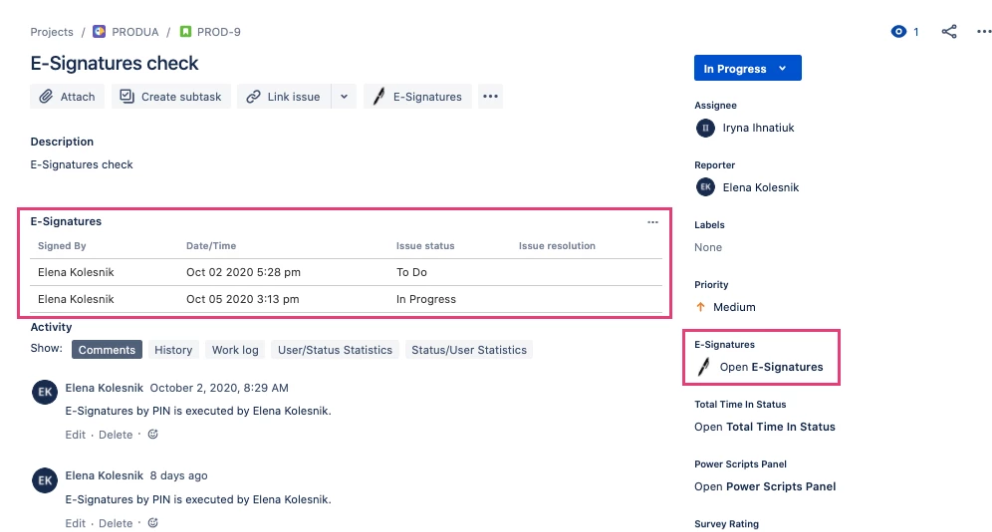This screenshot has height=532, width=992.
Task: Open E-Signatures link in sidebar
Action: point(771,367)
